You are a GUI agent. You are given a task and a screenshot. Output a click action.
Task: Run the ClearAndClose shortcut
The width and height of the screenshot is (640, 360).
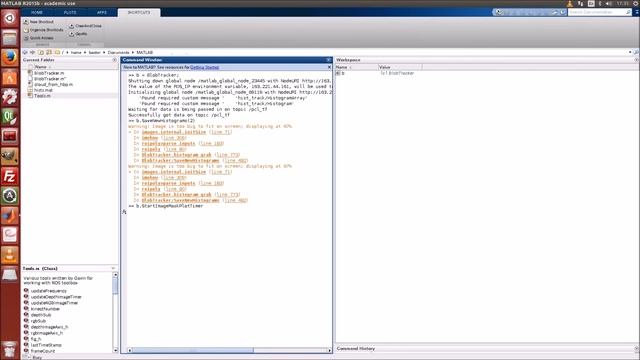85,26
